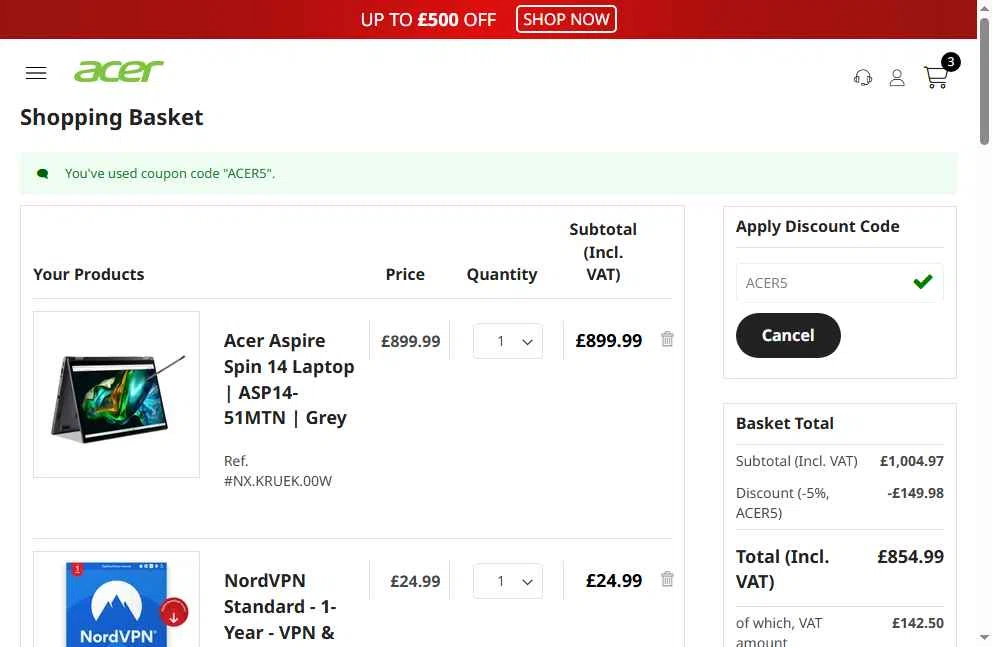The image size is (992, 647).
Task: Click SHOP NOW in the promo banner
Action: (x=566, y=19)
